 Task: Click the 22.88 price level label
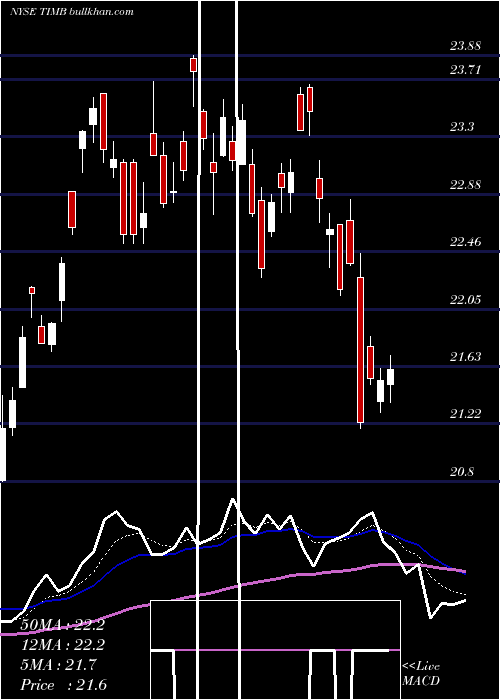(465, 184)
